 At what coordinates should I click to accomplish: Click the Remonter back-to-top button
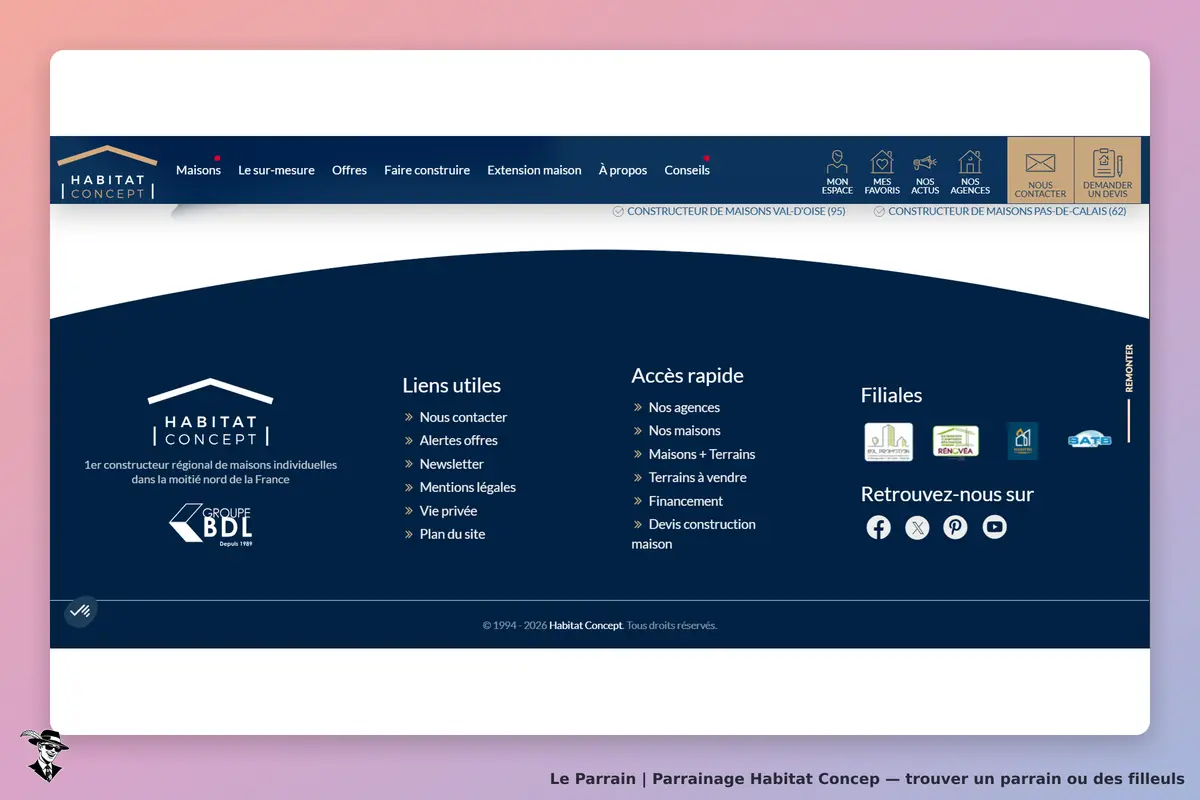click(x=1129, y=393)
